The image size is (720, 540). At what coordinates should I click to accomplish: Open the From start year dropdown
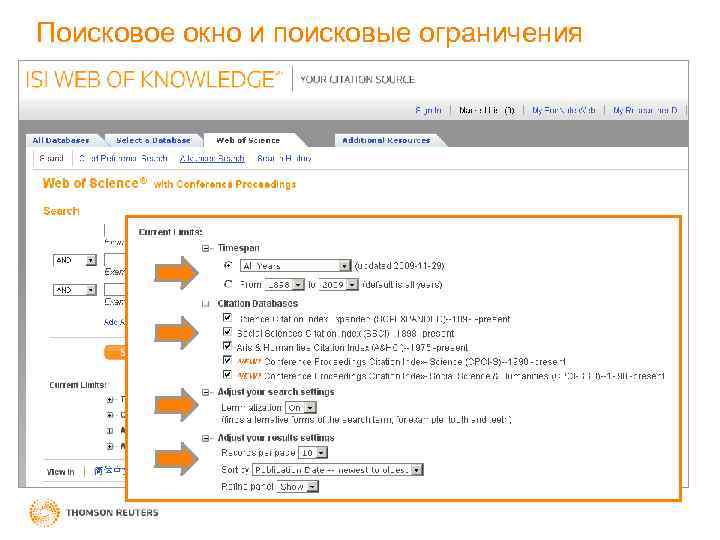pos(285,285)
